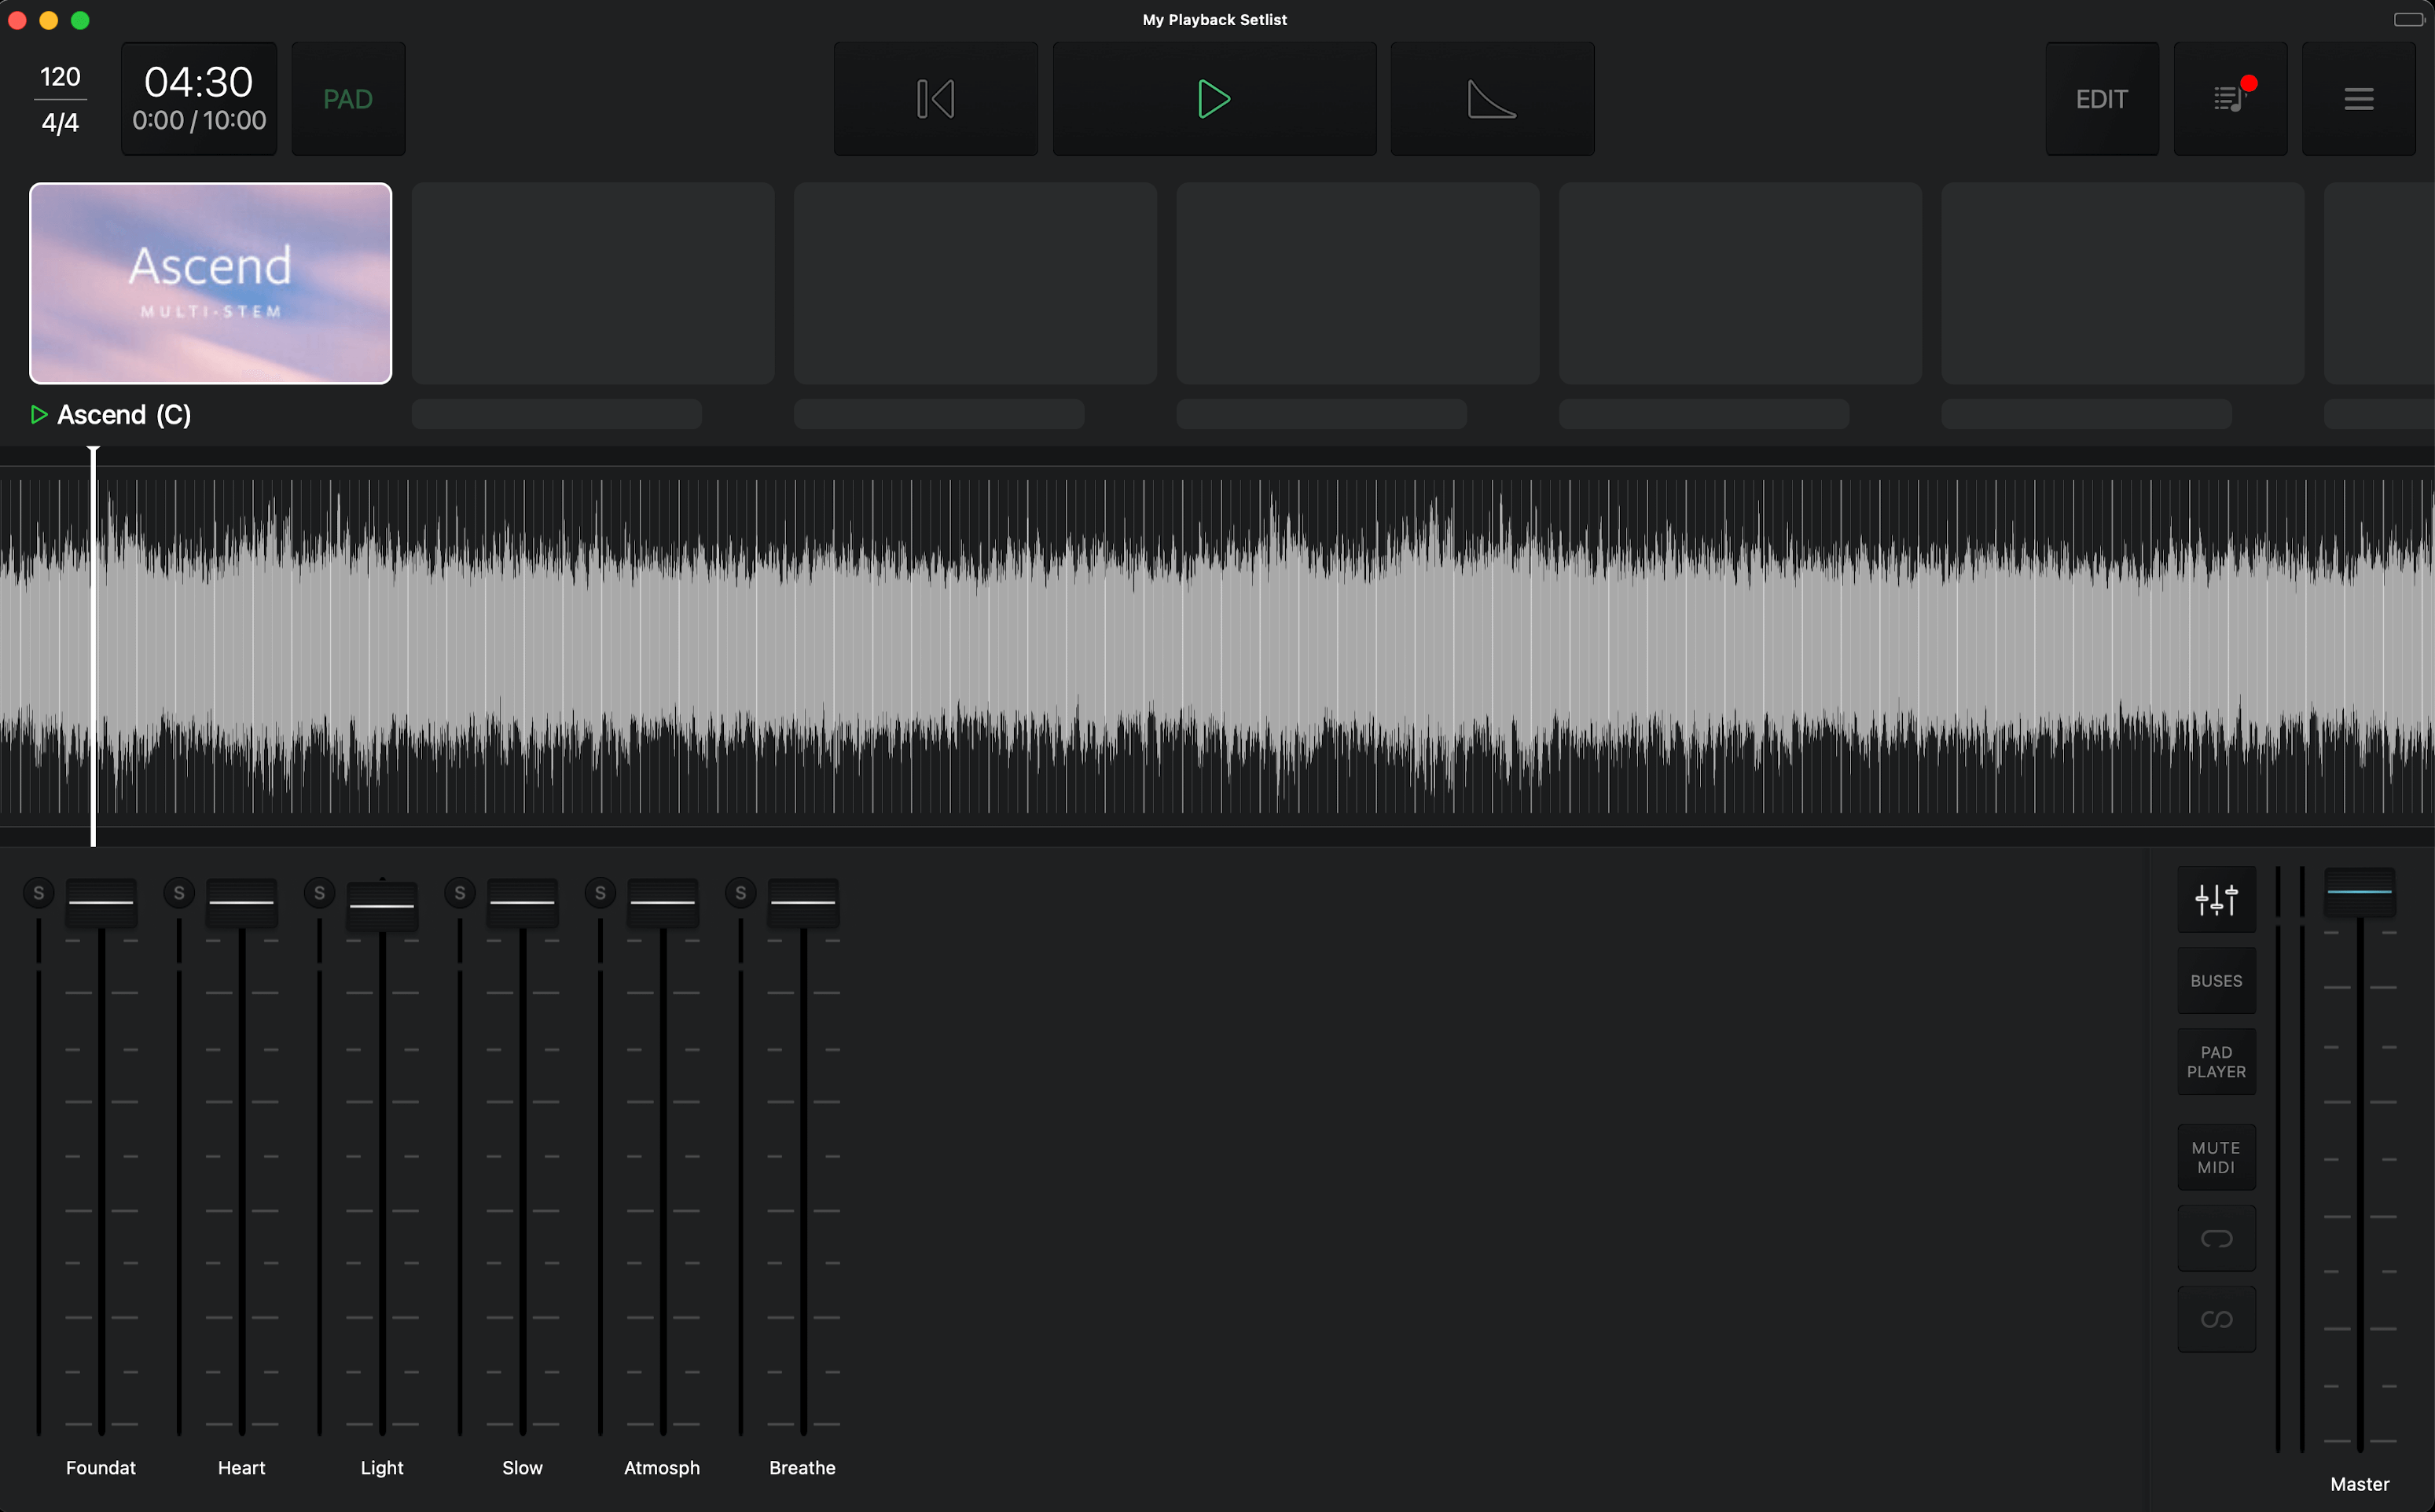Start playback with the green play button
The width and height of the screenshot is (2435, 1512).
tap(1214, 99)
